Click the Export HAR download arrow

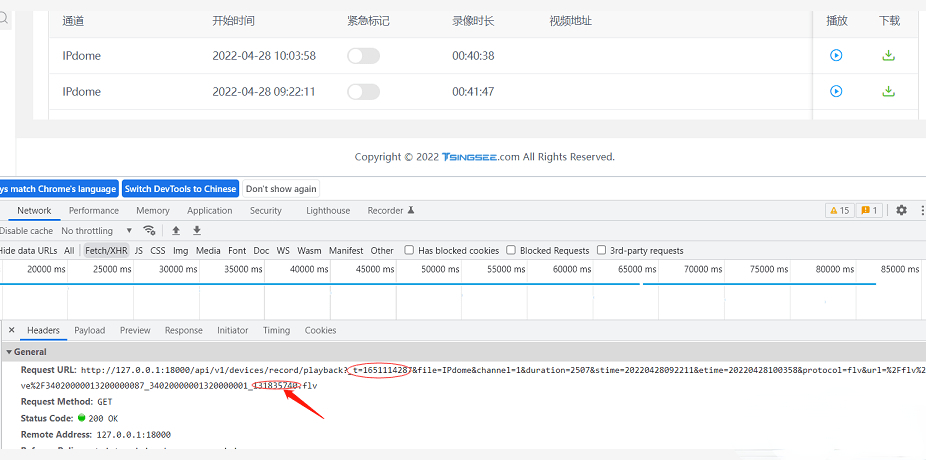(197, 230)
